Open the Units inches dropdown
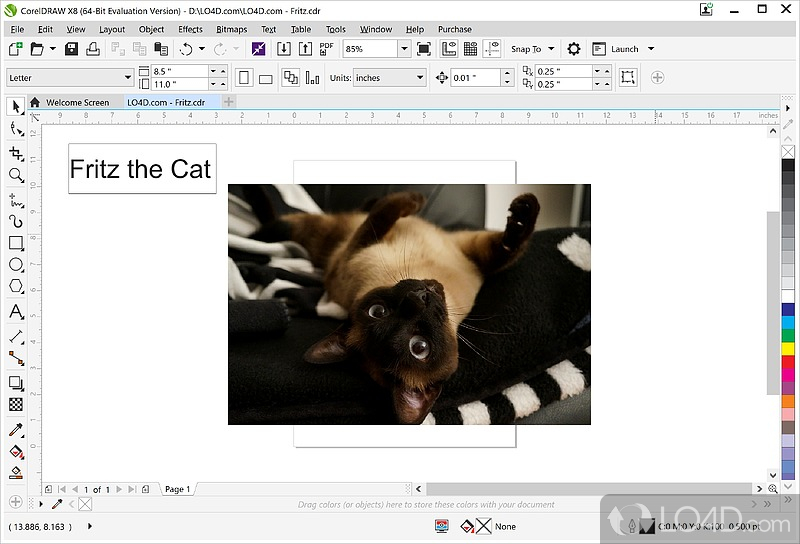This screenshot has height=544, width=800. (418, 78)
